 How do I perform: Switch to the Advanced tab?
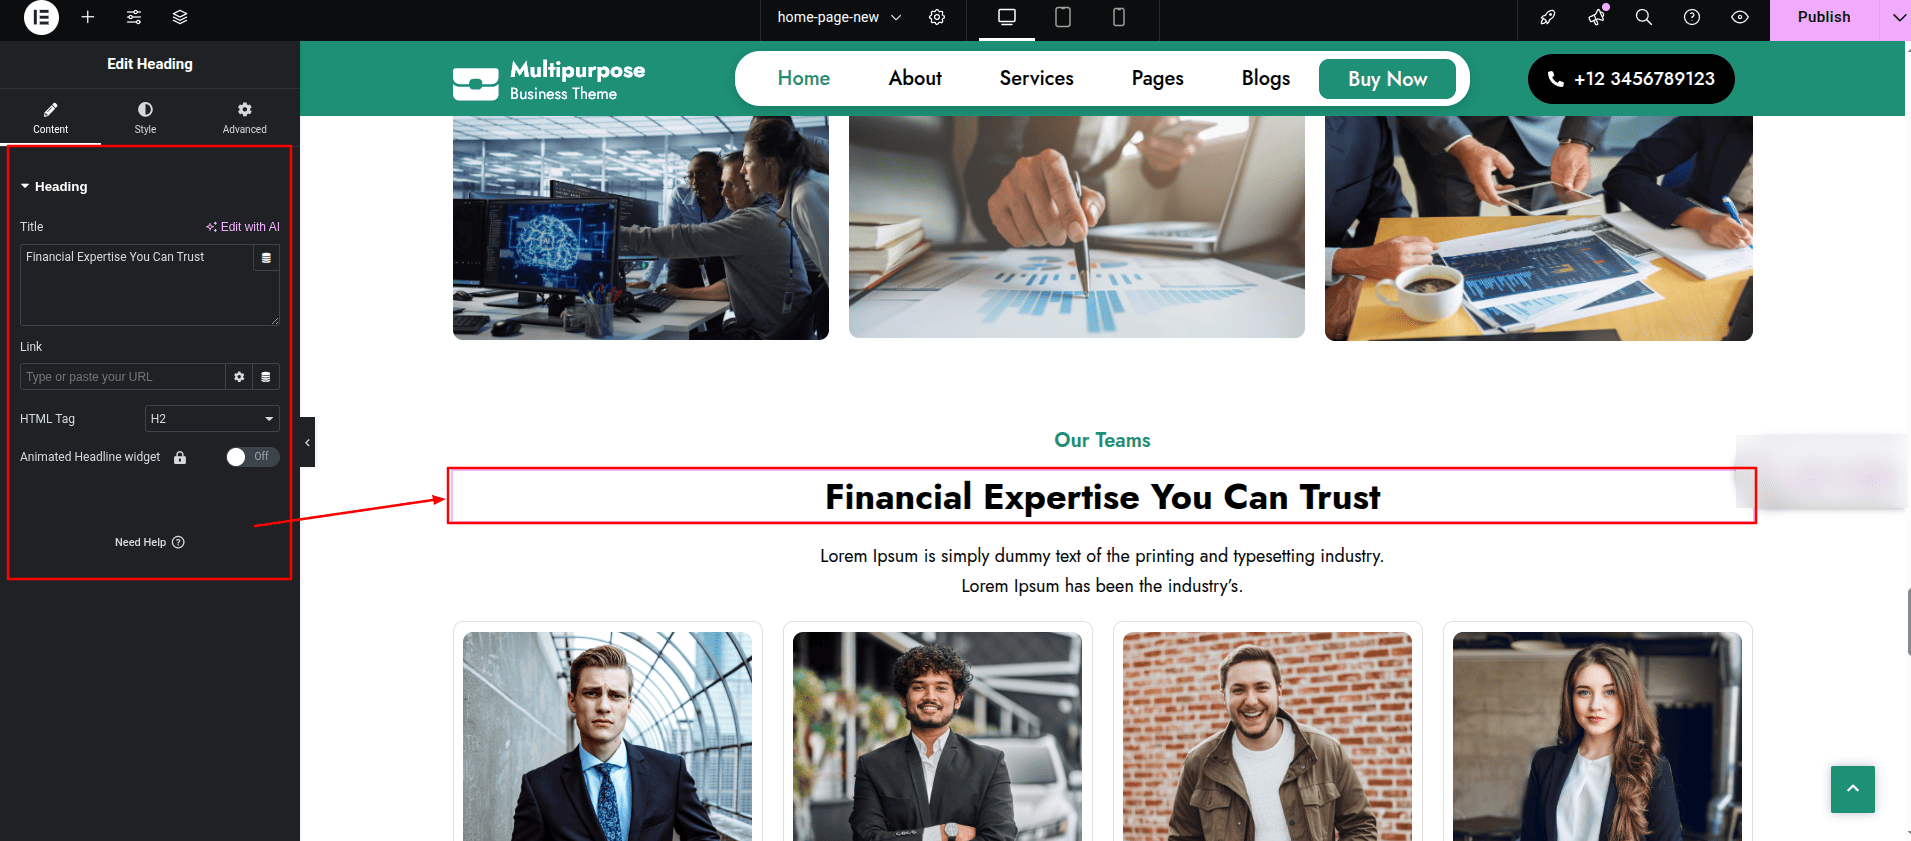coord(244,117)
